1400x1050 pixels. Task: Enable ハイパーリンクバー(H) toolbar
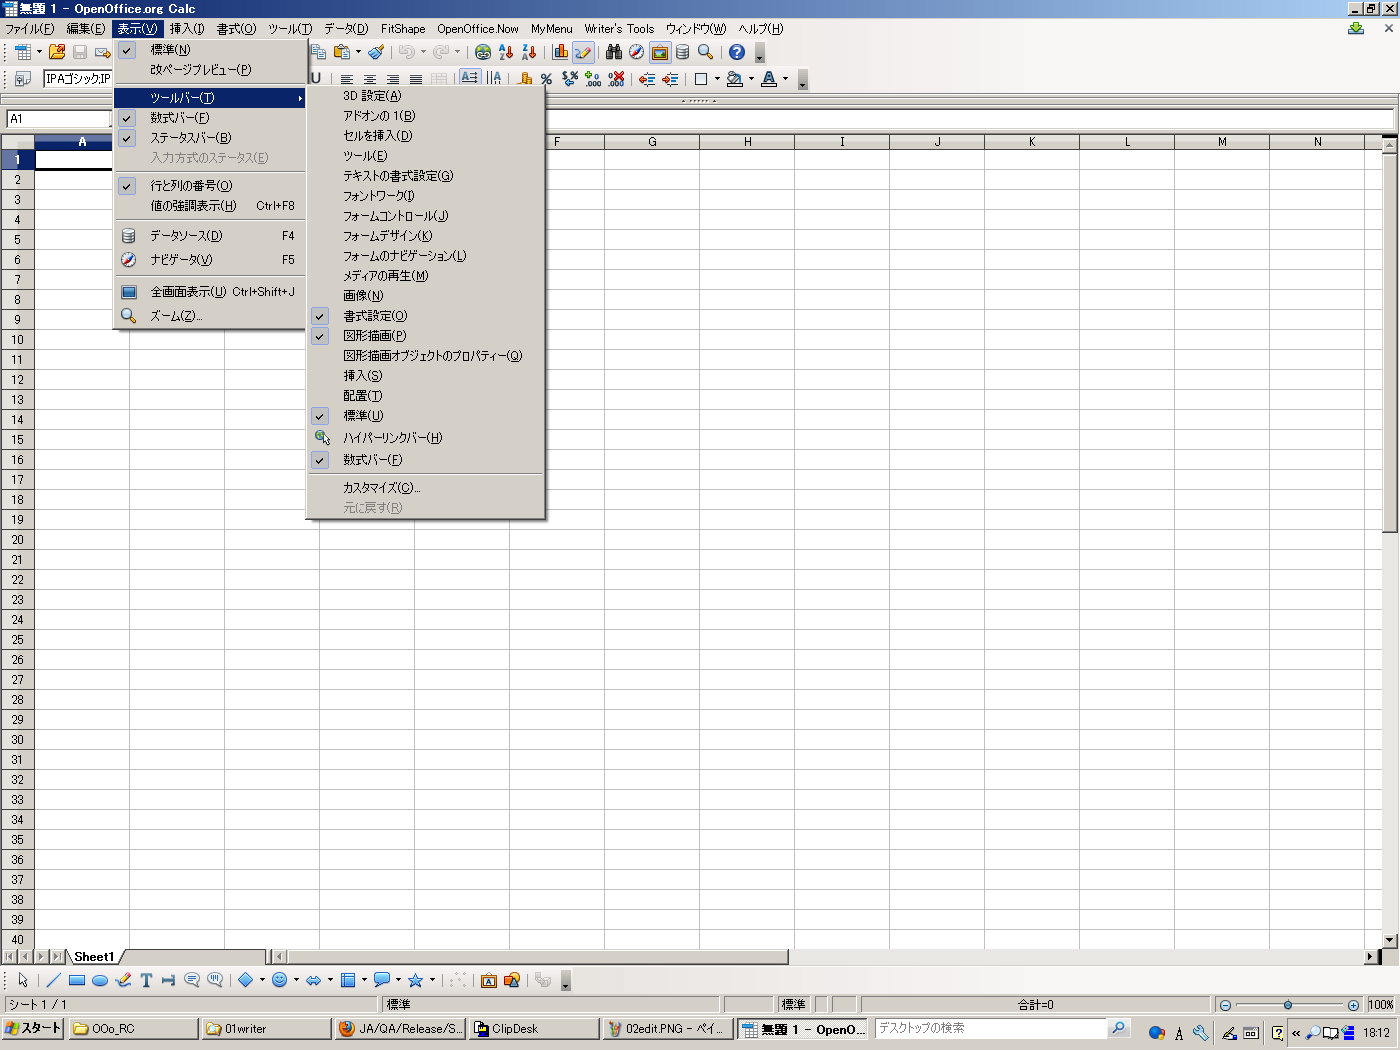coord(426,438)
